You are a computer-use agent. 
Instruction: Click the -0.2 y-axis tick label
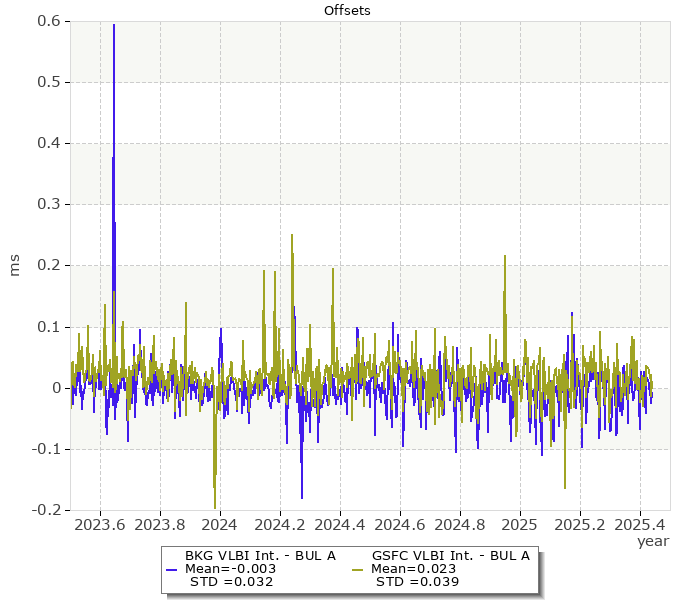[x=46, y=510]
